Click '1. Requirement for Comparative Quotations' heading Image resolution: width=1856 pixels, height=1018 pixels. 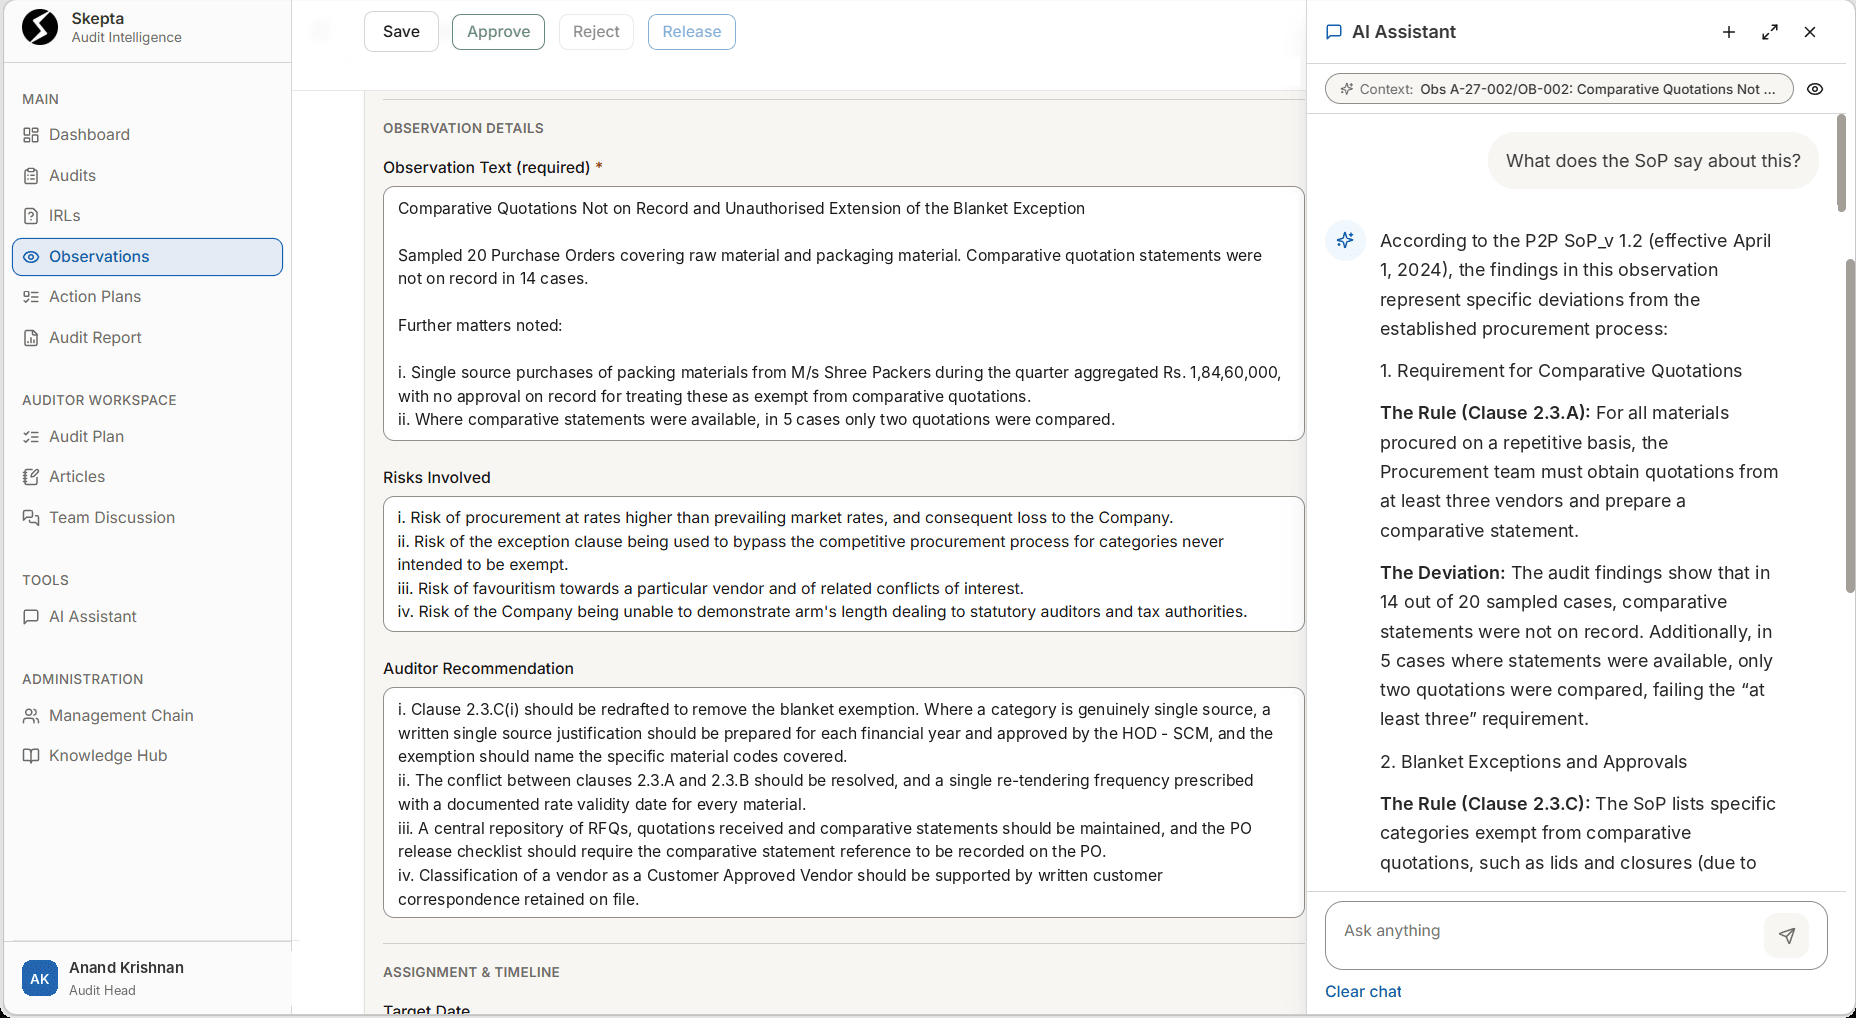click(1561, 371)
